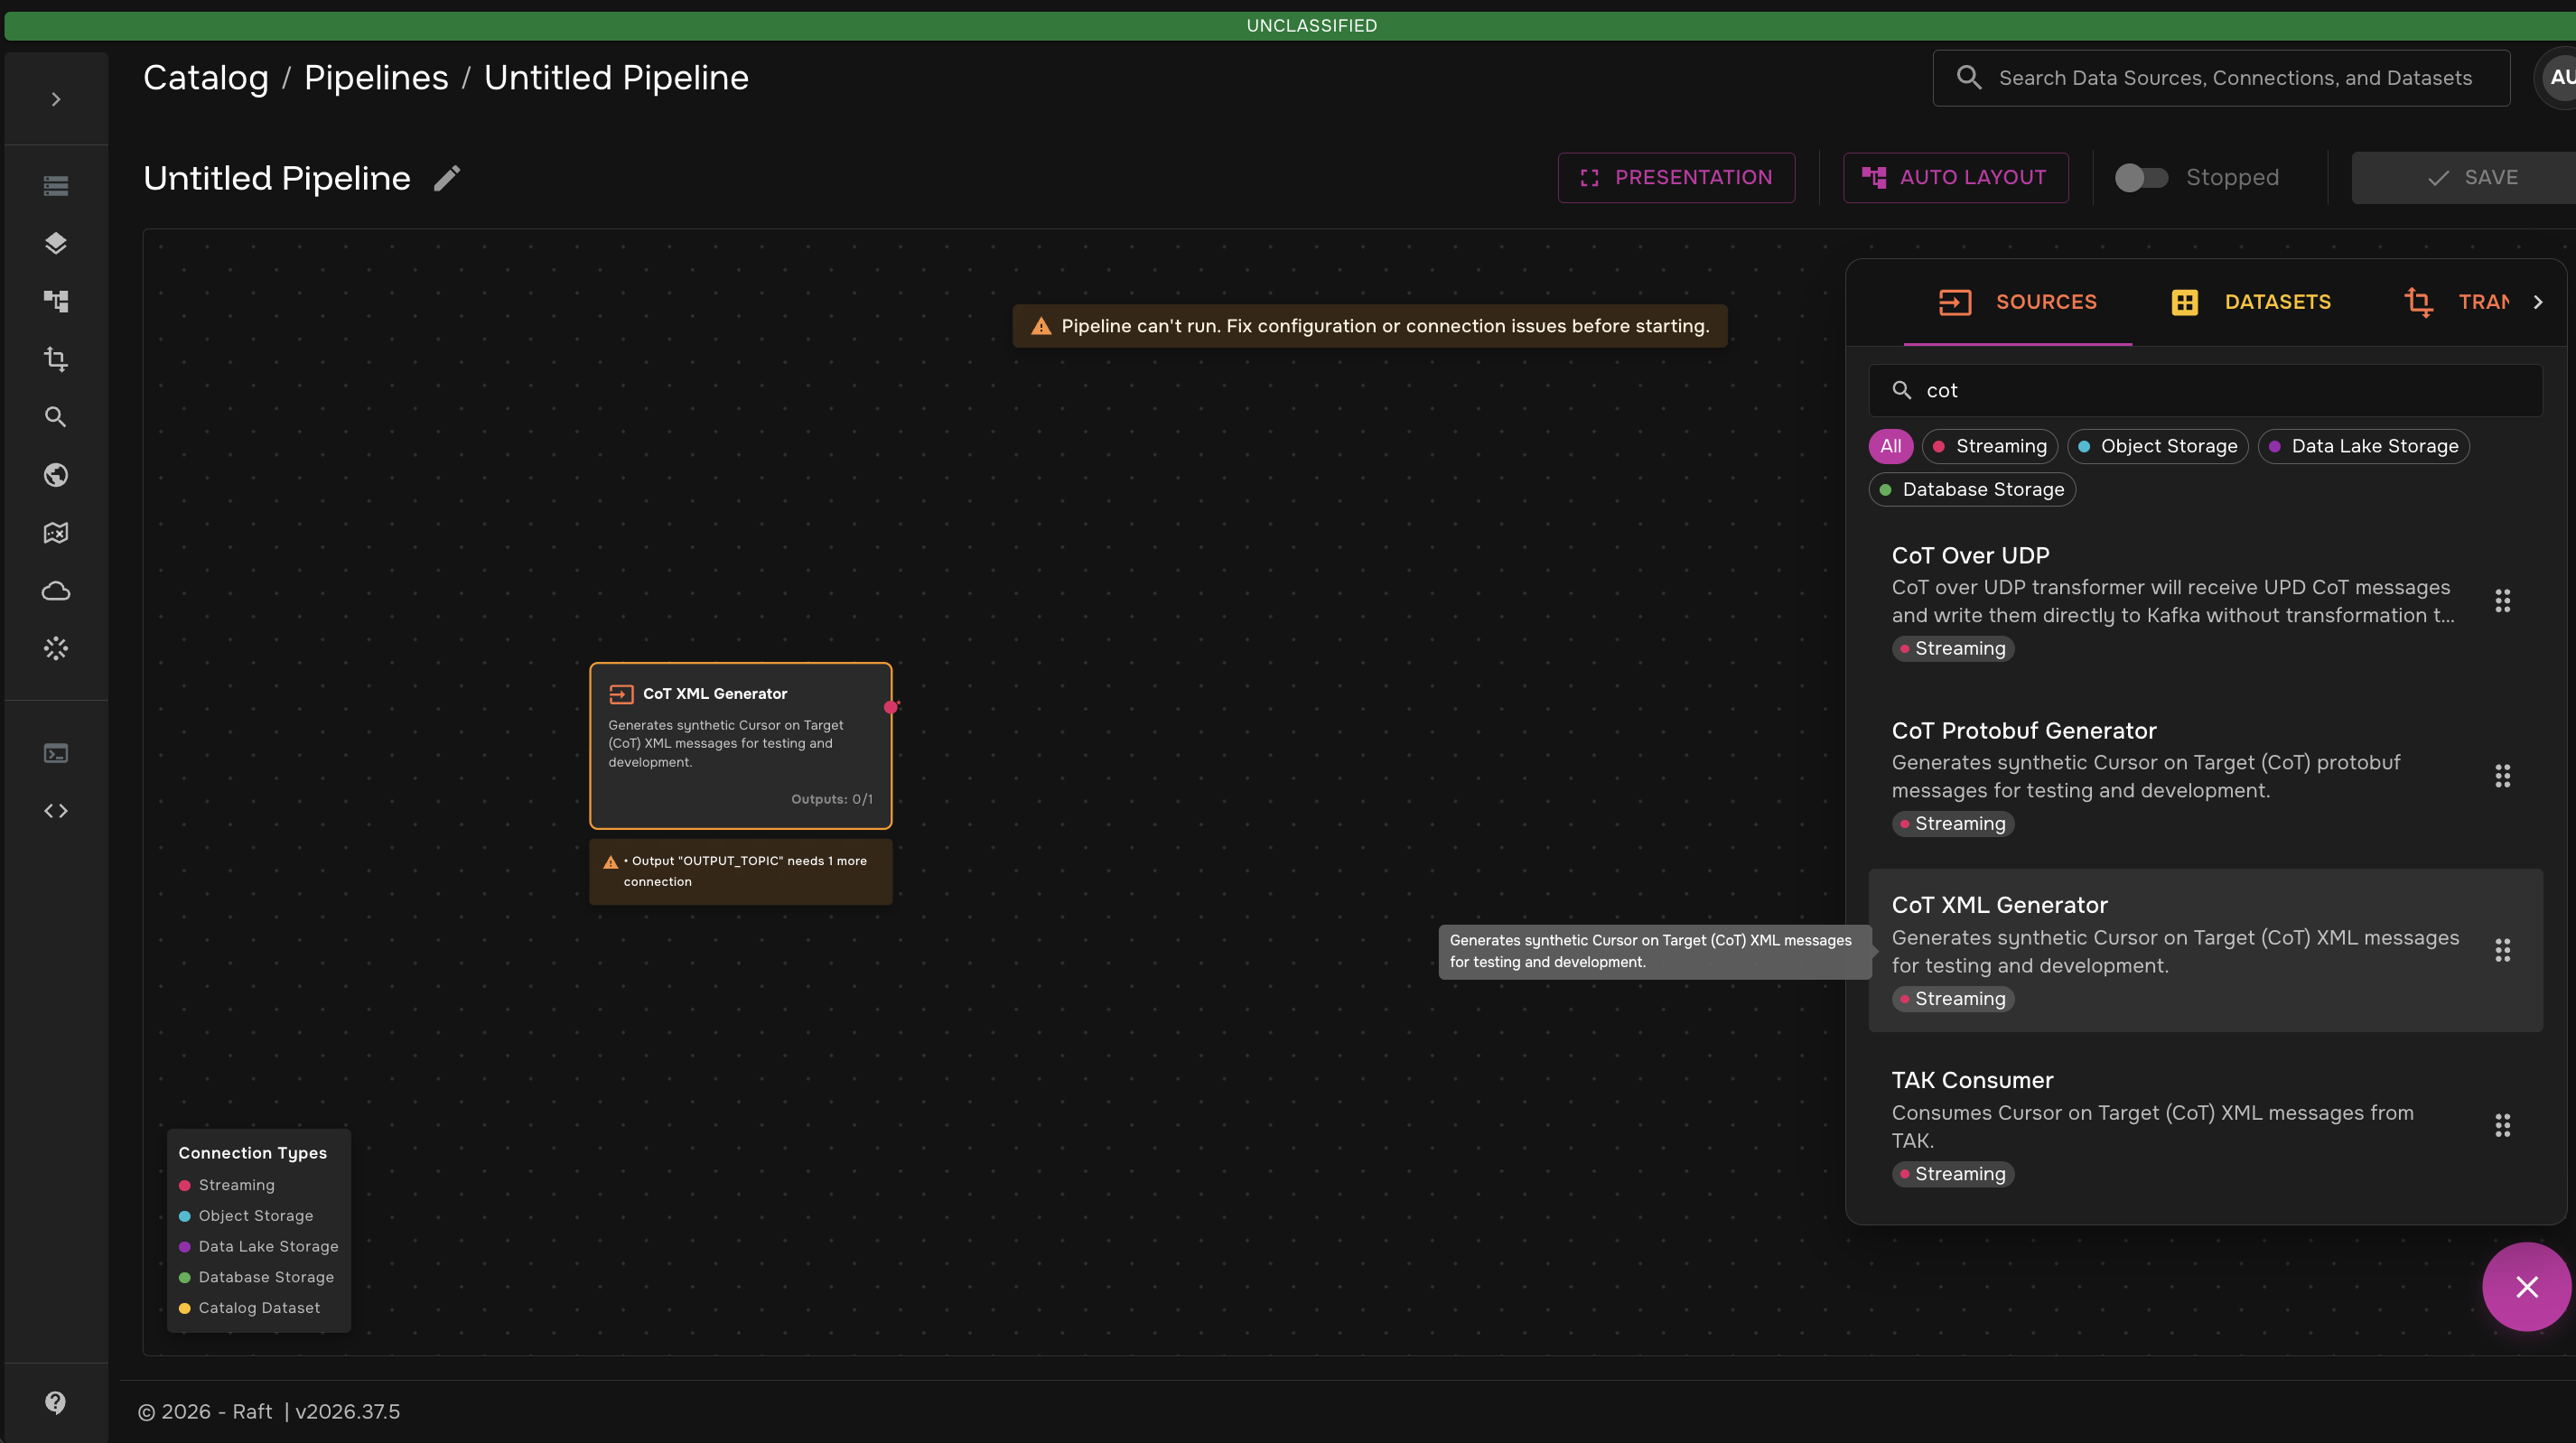Grab drag handle for CoT Protobuf Generator
The height and width of the screenshot is (1443, 2576).
click(2502, 776)
